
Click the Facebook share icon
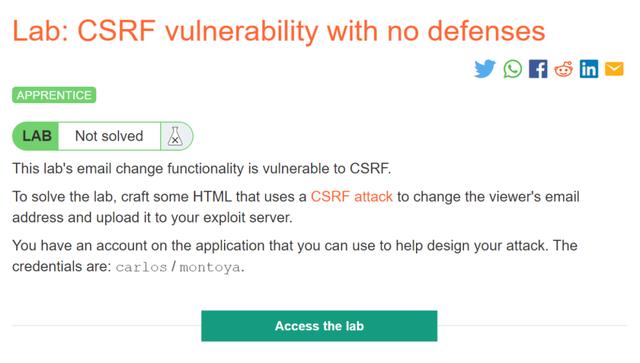[538, 69]
